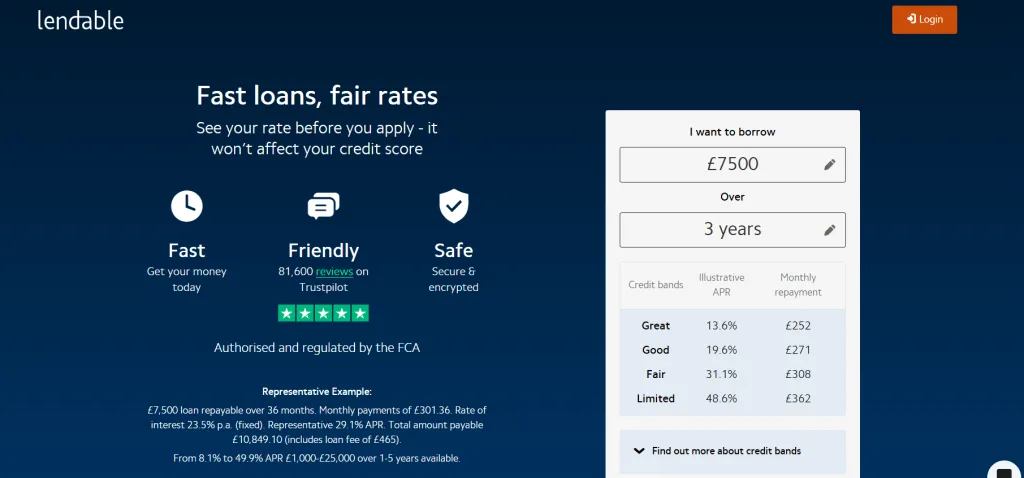
Task: Select the Limited credit band row
Action: click(732, 398)
